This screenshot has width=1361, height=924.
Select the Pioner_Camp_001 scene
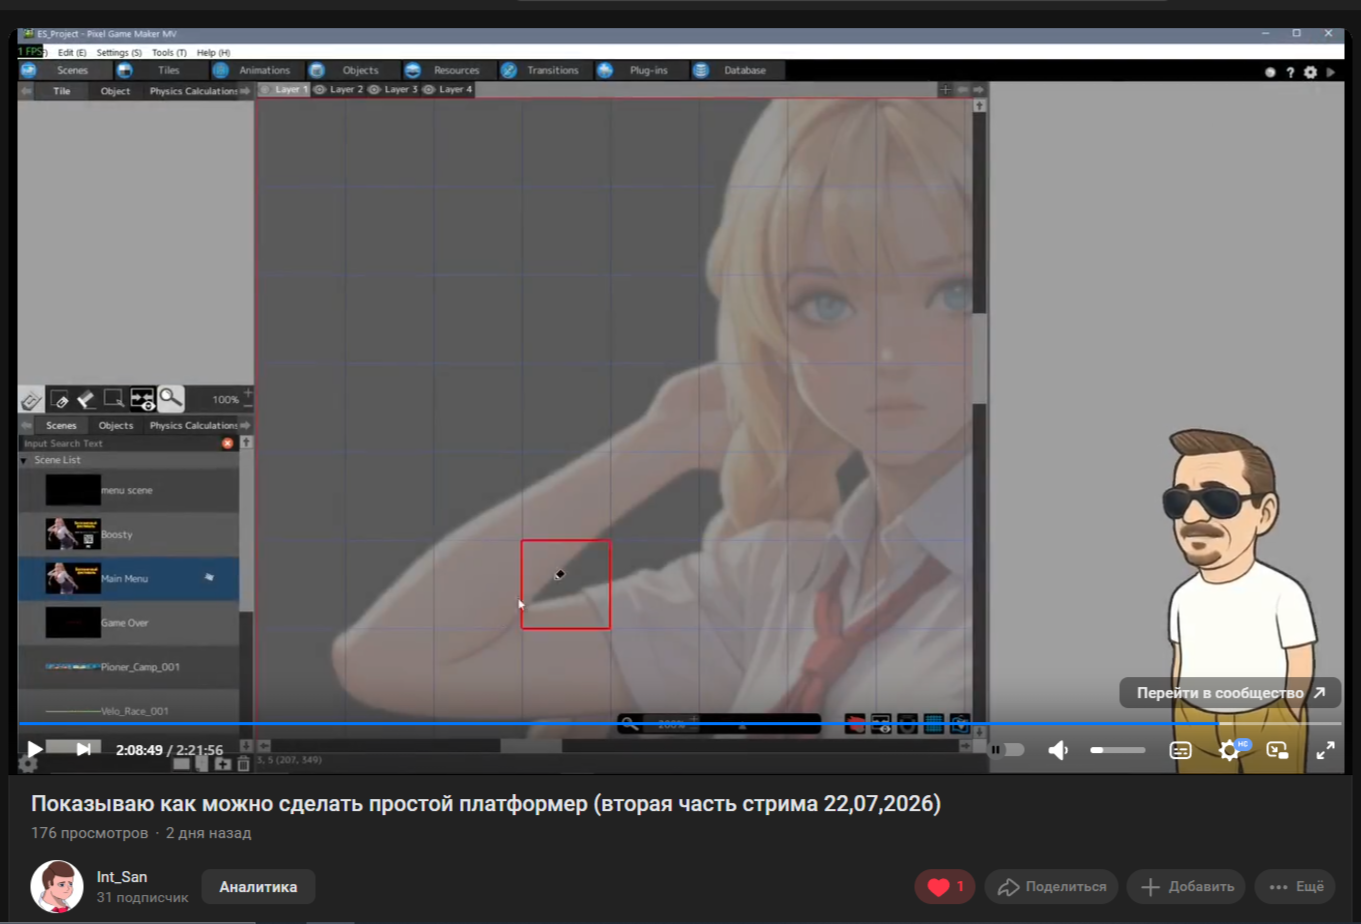click(128, 666)
